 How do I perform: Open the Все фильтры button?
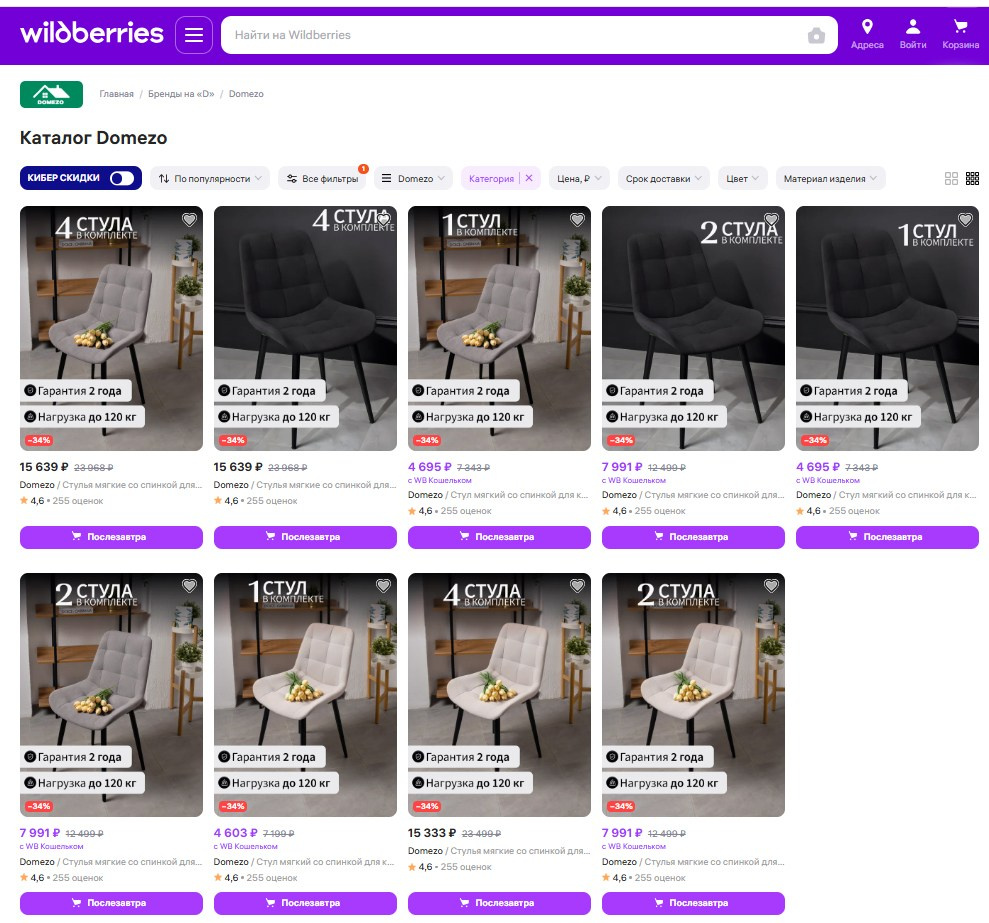[323, 179]
